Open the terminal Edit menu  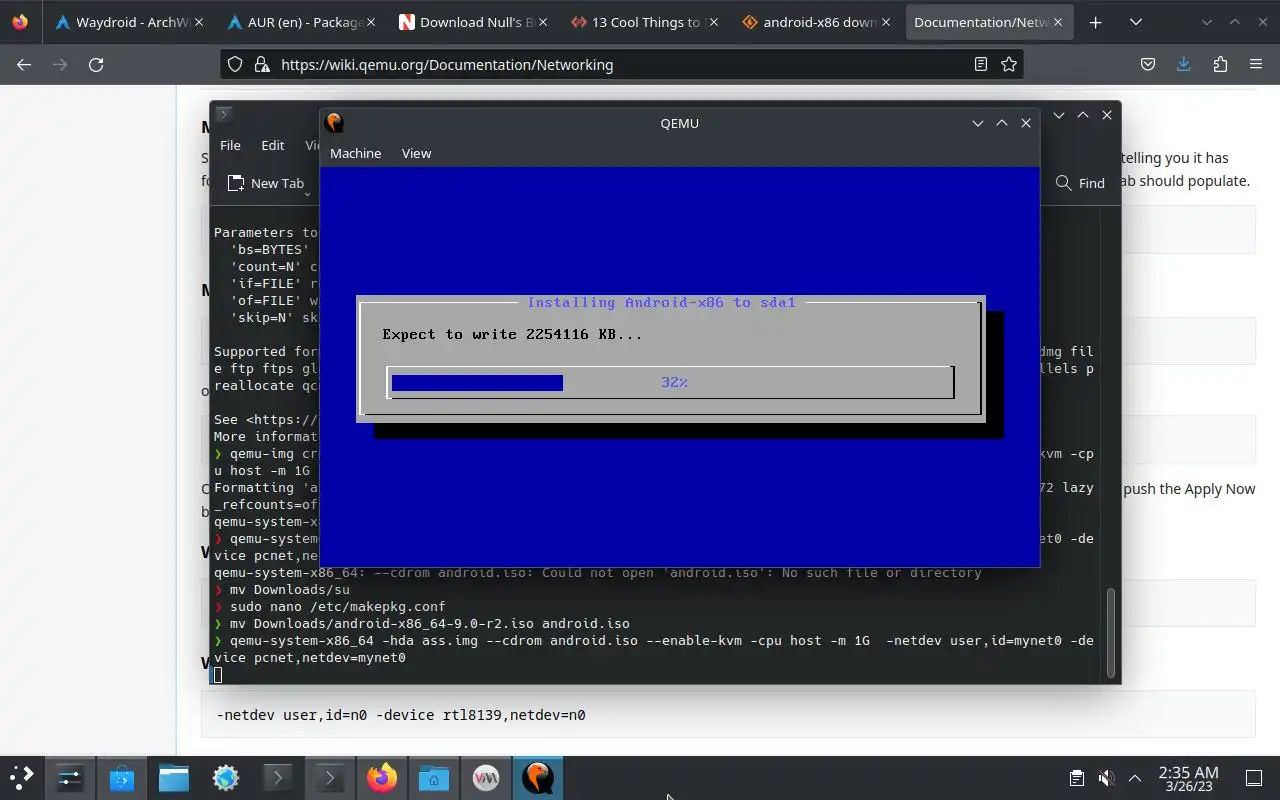(x=273, y=145)
